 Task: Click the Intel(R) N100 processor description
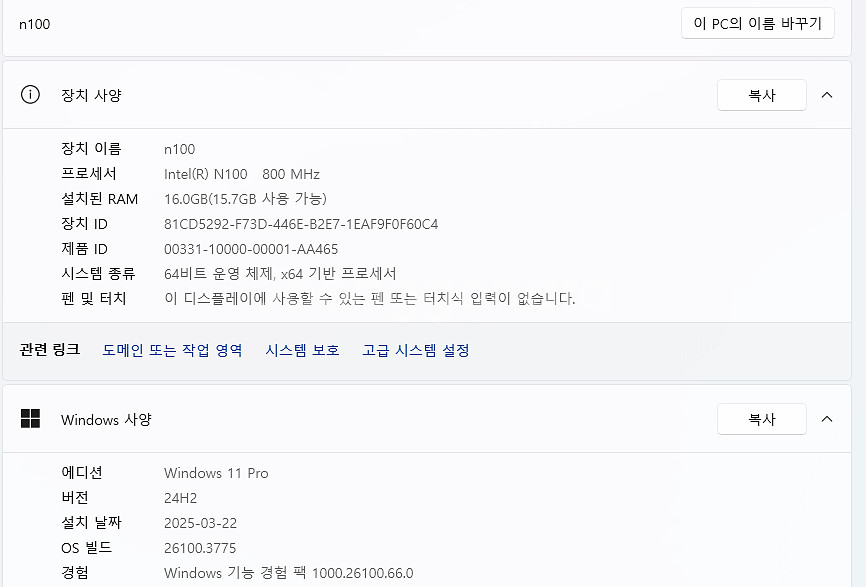(x=242, y=173)
